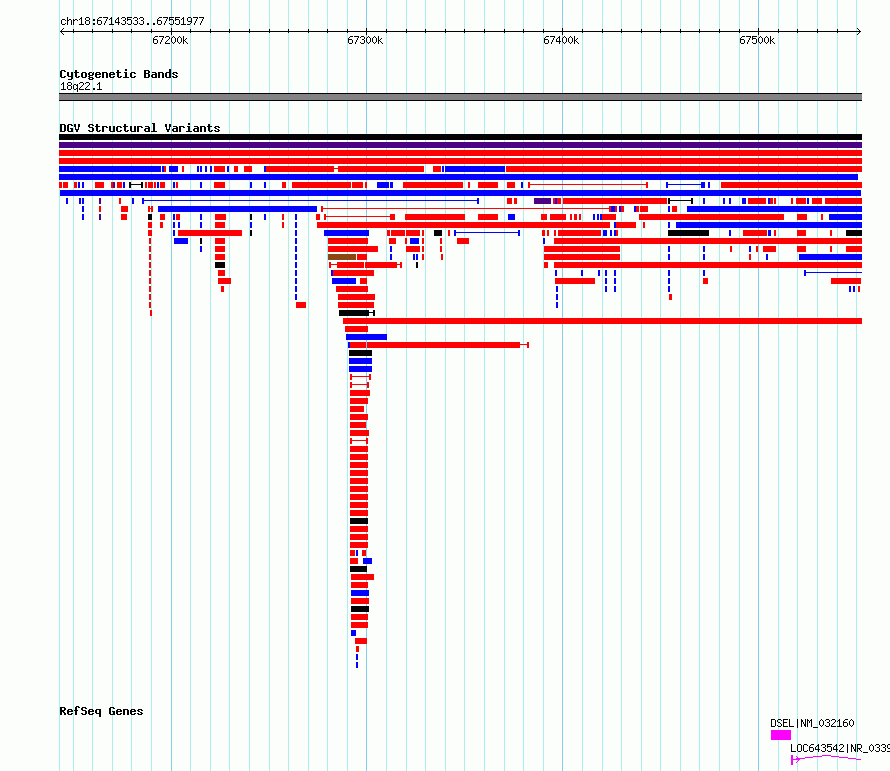Viewport: 890px width, 771px height.
Task: Click the 67400k ruler label
Action: pos(561,40)
